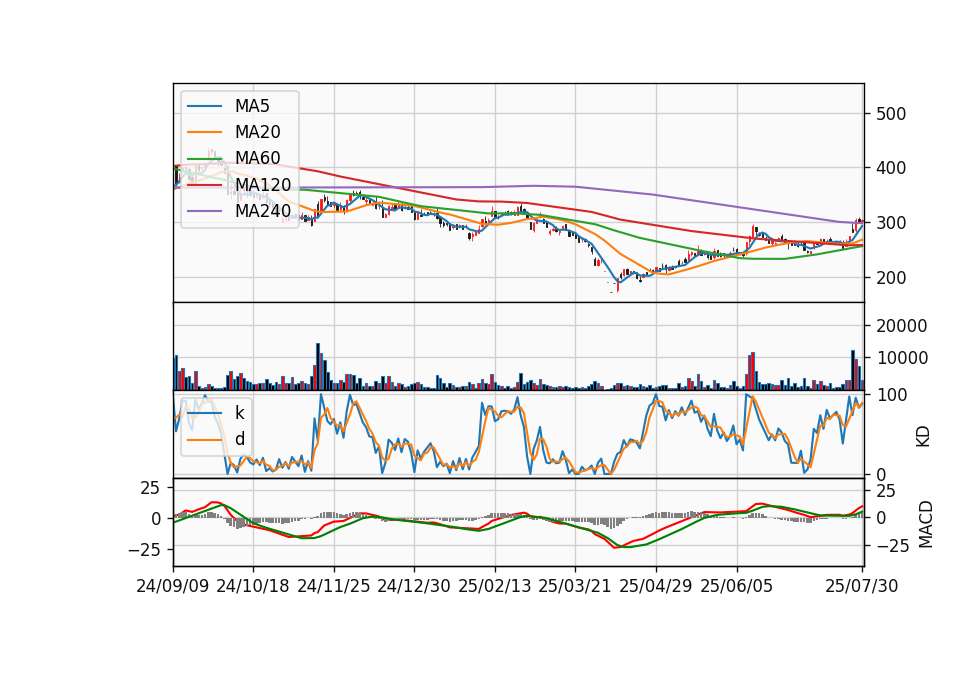Image resolution: width=960 pixels, height=690 pixels.
Task: Click the 24/12/30 date axis label
Action: click(x=414, y=586)
